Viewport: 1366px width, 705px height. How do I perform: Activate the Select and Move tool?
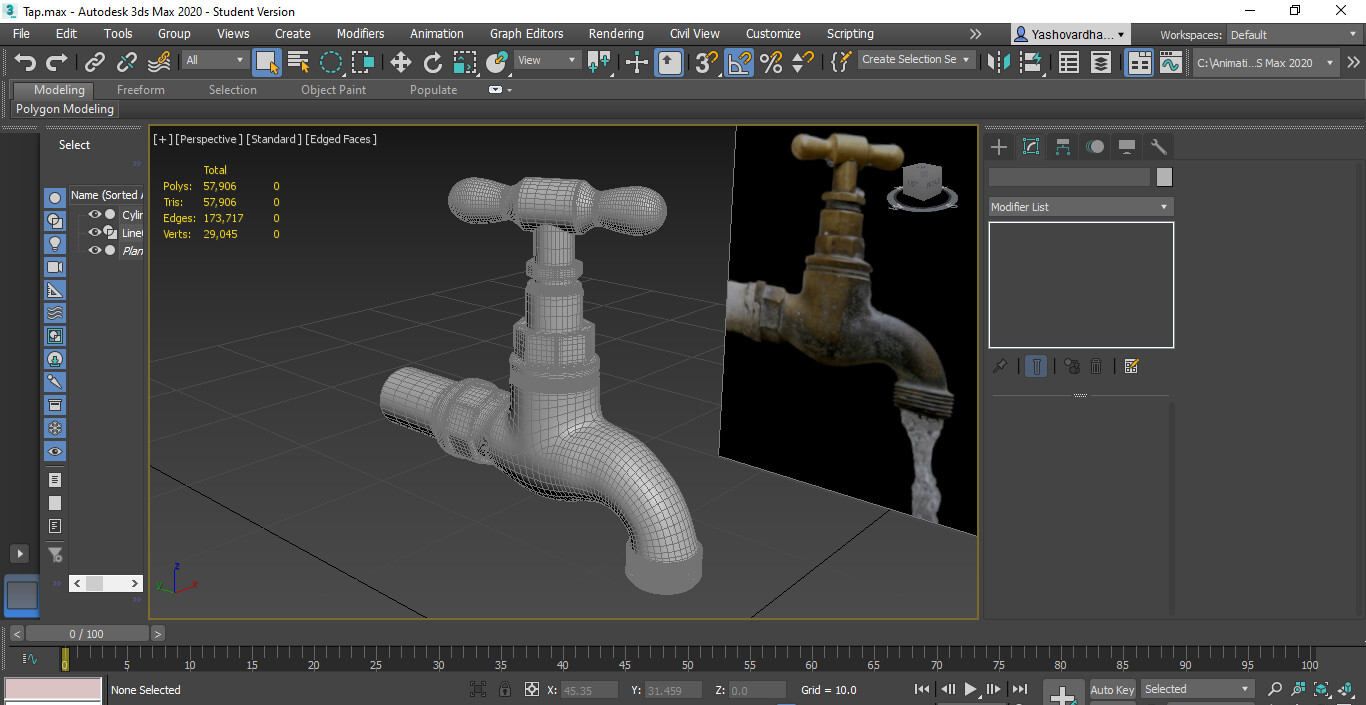(400, 62)
